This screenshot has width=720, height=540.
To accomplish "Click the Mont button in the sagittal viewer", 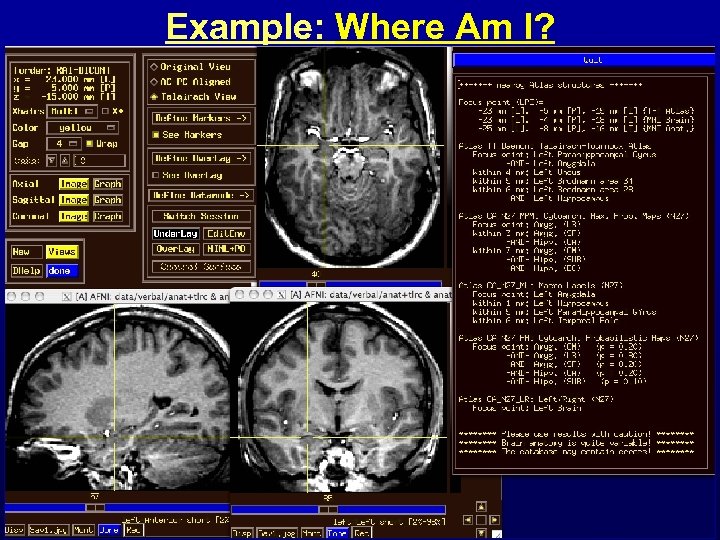I will [x=84, y=530].
